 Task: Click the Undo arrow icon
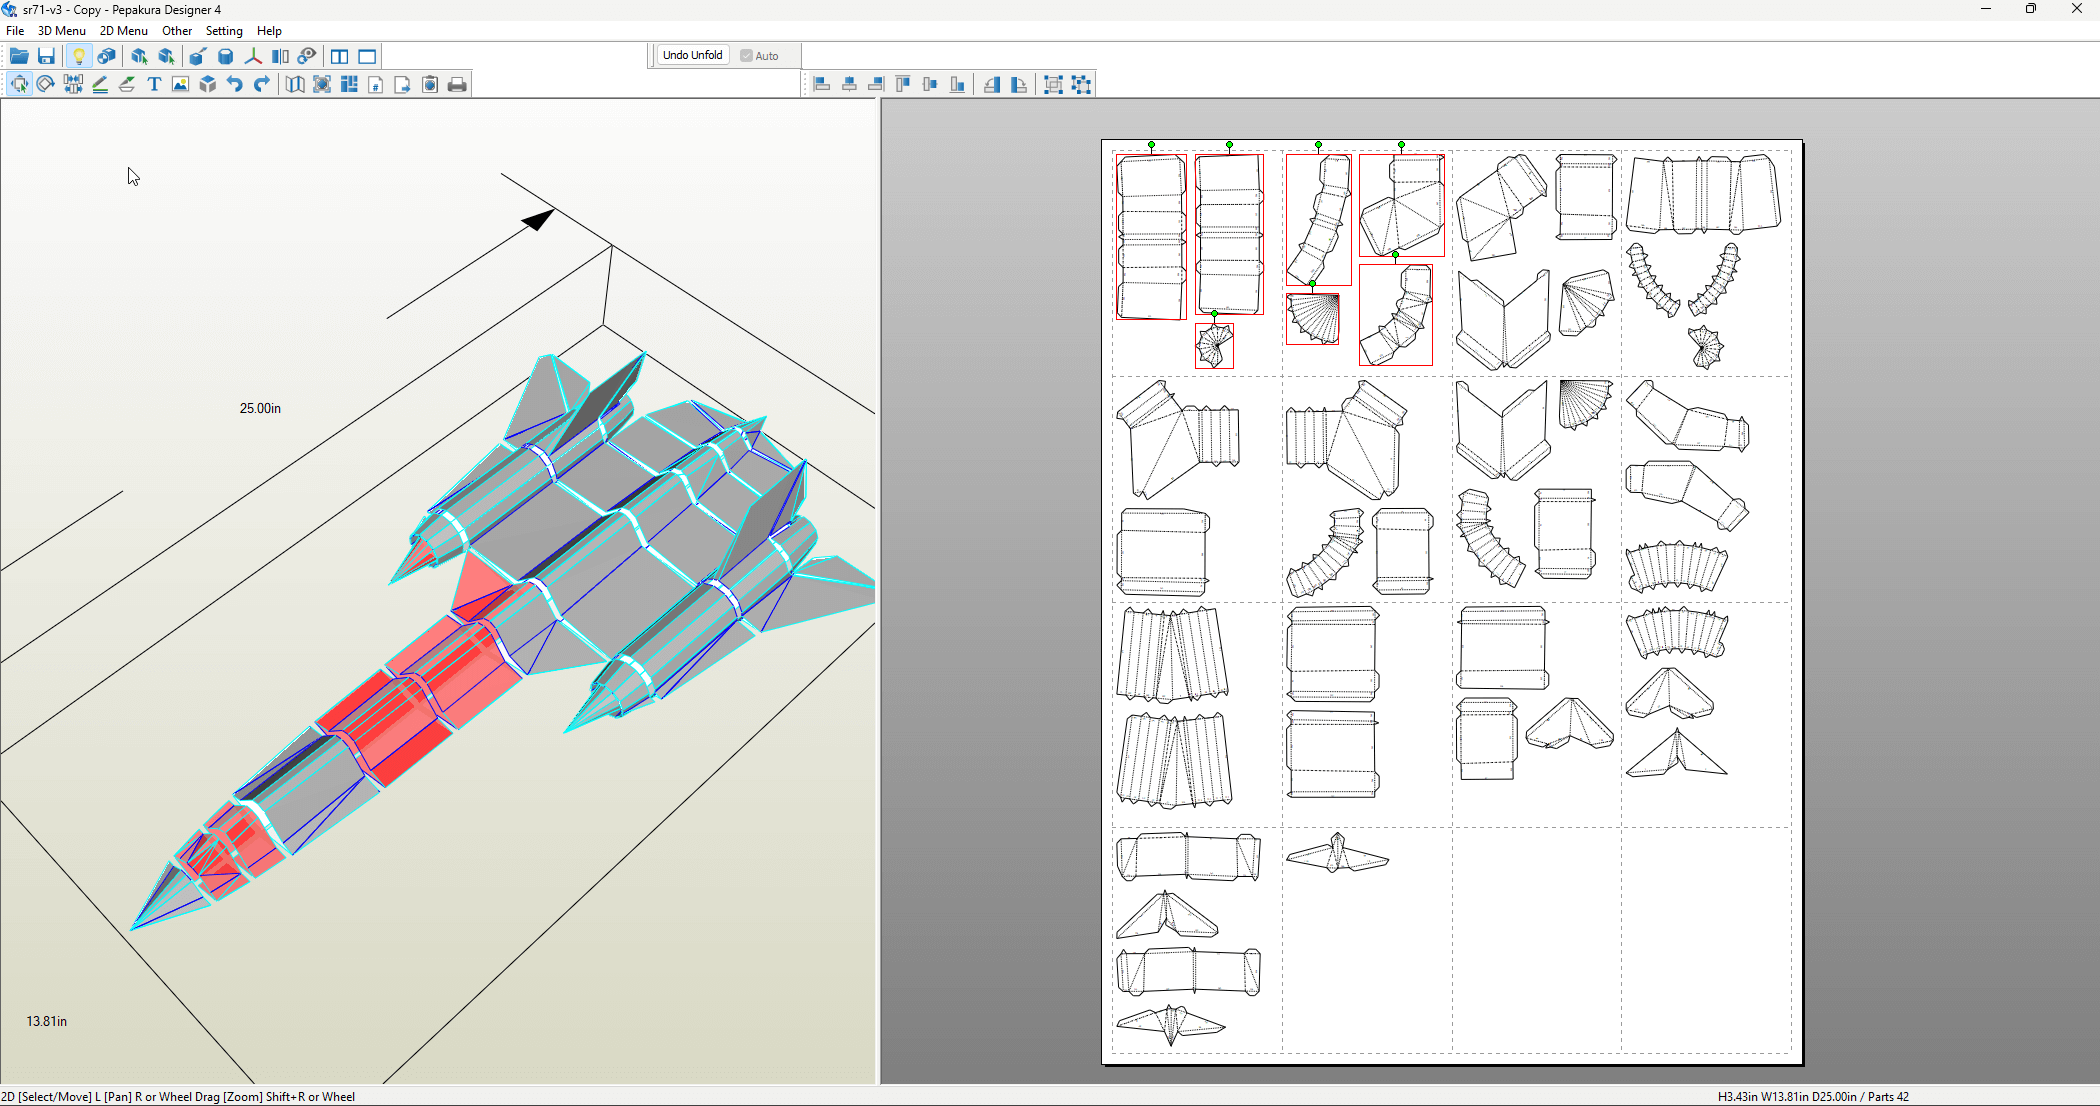tap(234, 84)
